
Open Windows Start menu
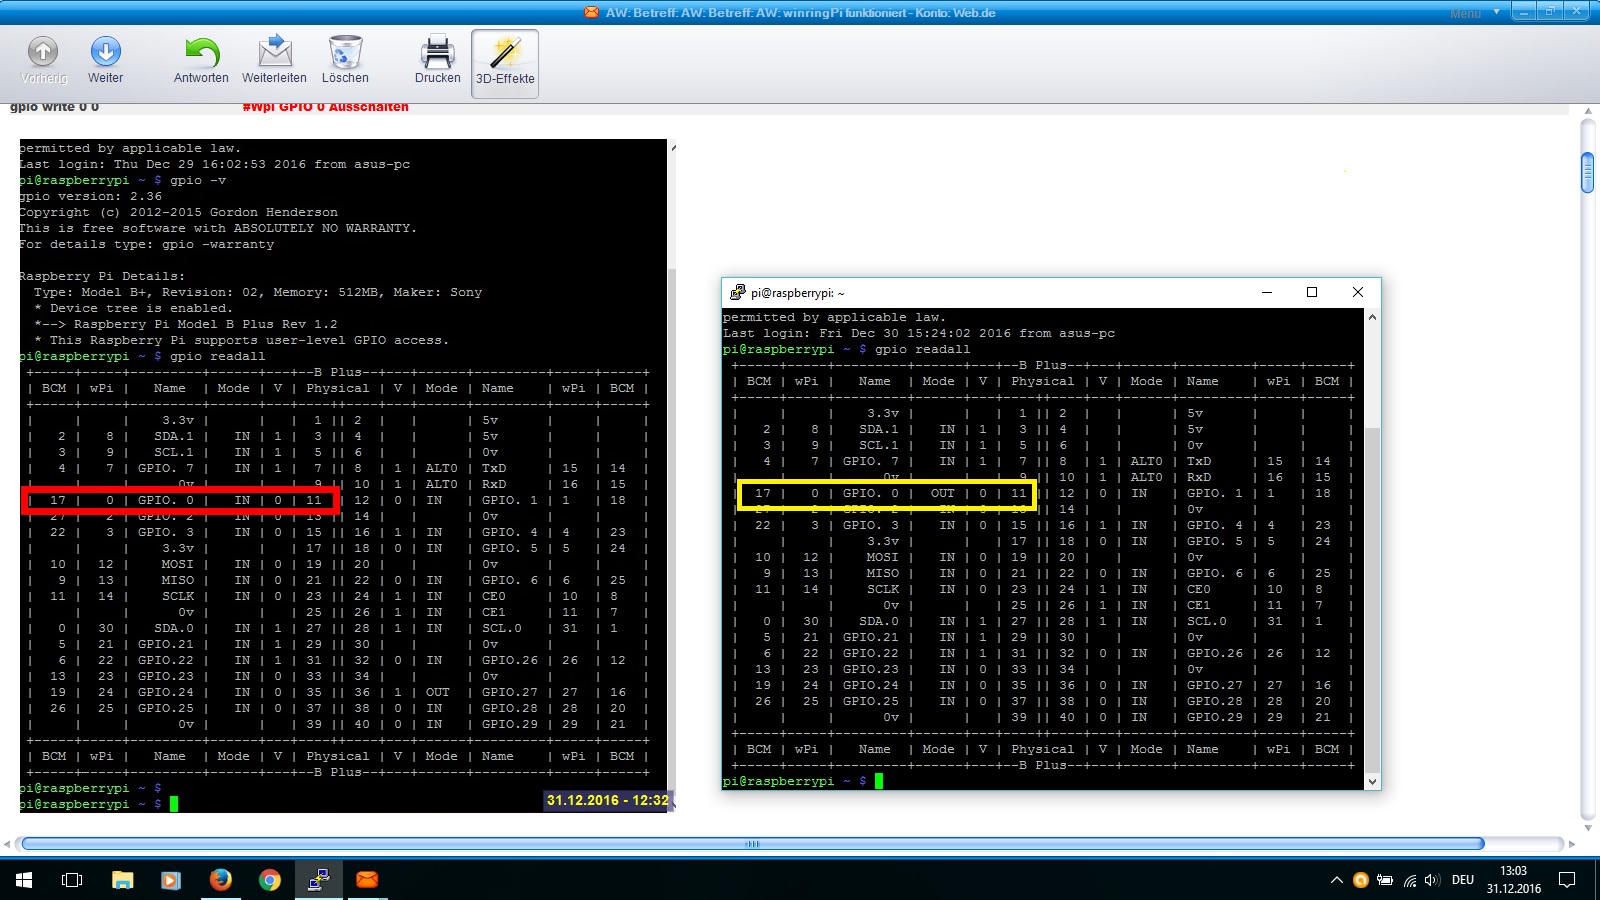coord(24,880)
